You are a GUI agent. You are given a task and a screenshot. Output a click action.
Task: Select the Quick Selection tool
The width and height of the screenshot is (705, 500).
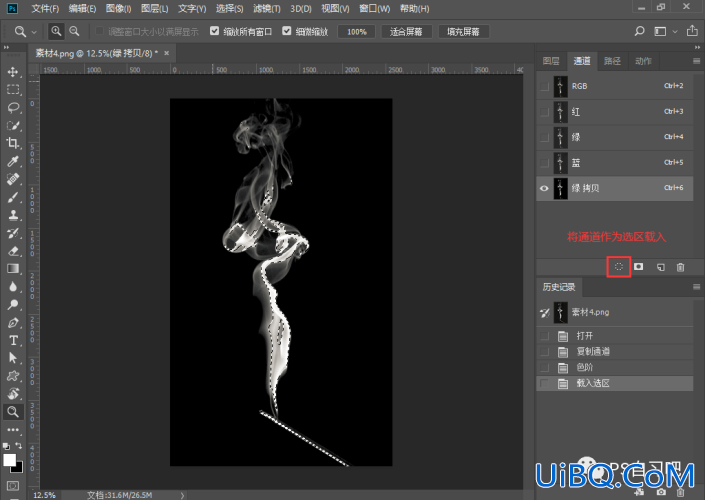(x=13, y=125)
